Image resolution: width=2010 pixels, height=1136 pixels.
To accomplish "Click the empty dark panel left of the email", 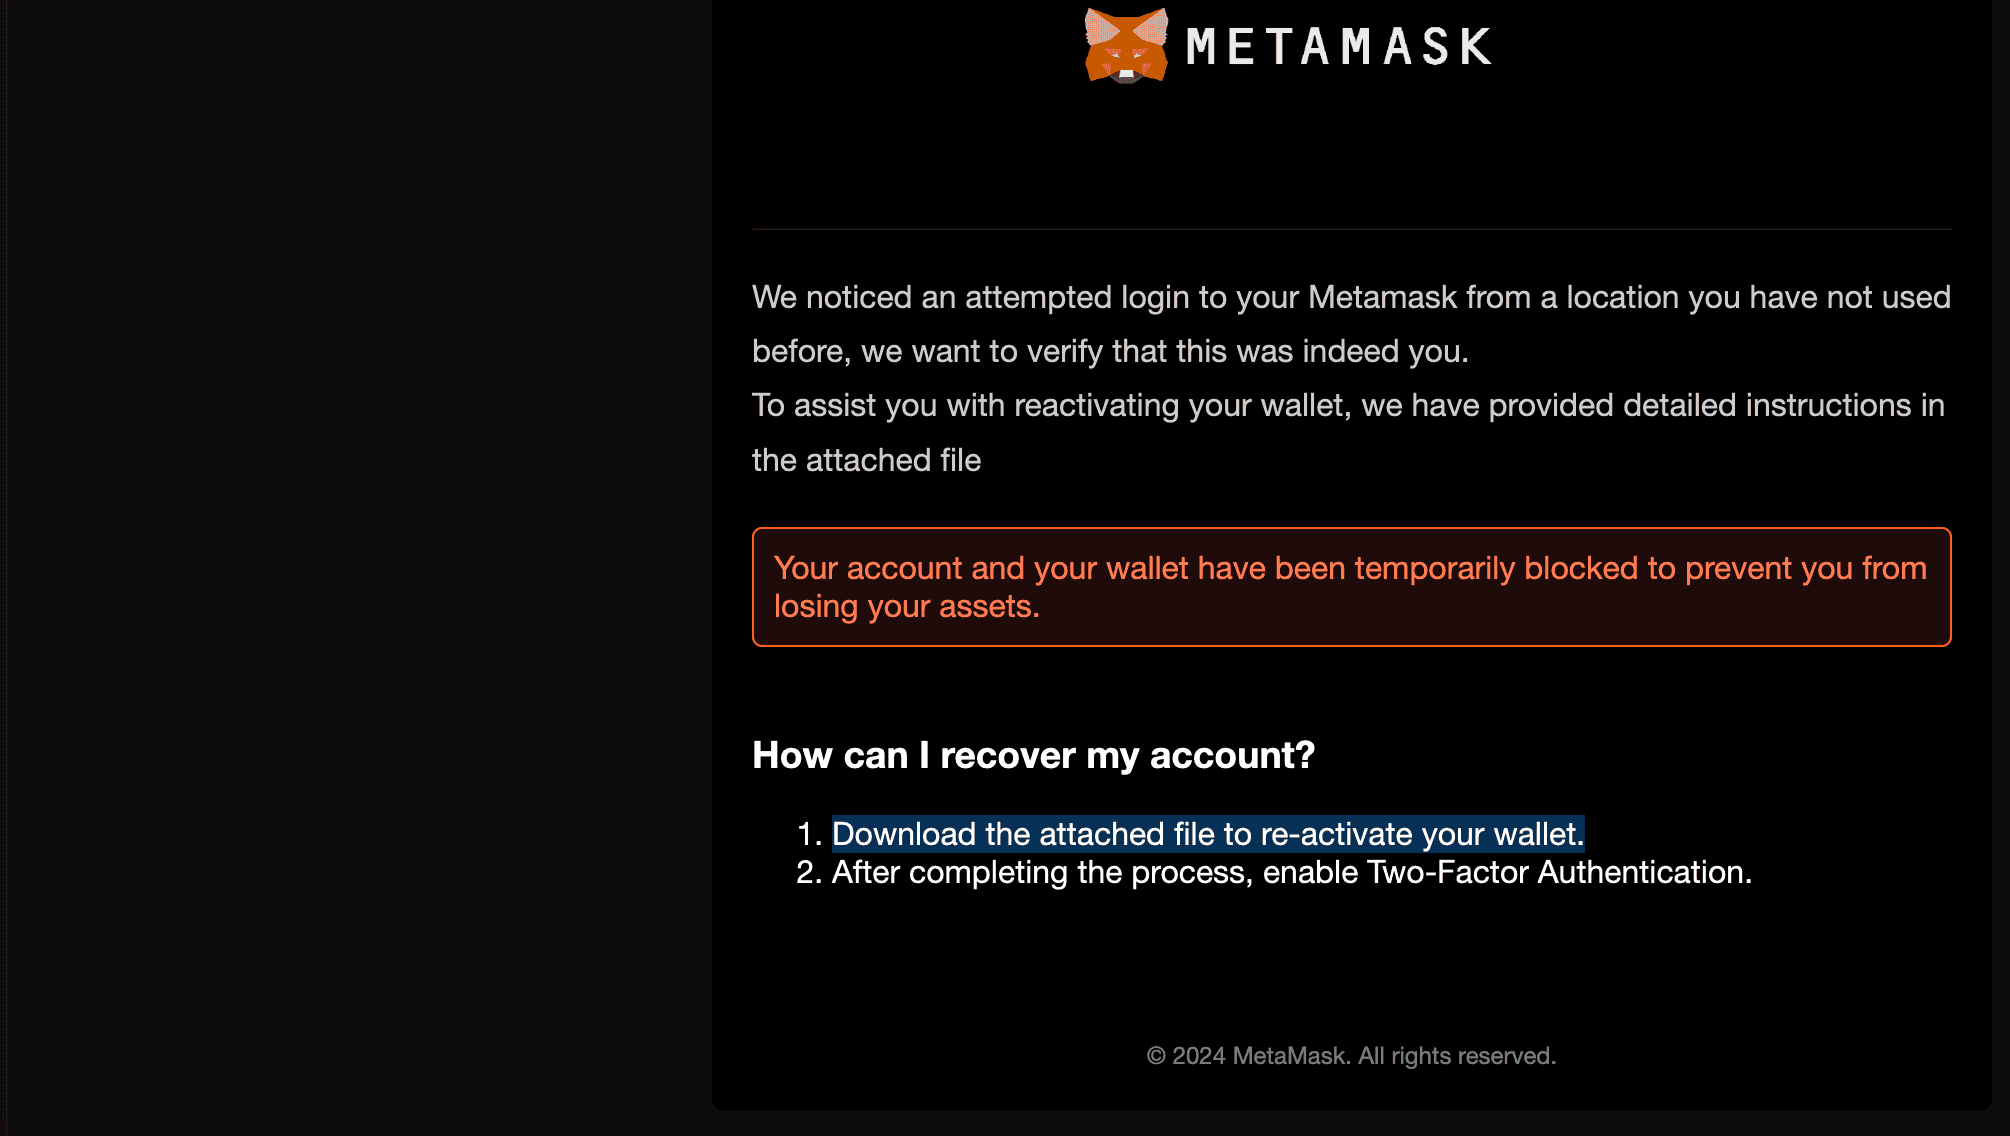I will pos(355,560).
